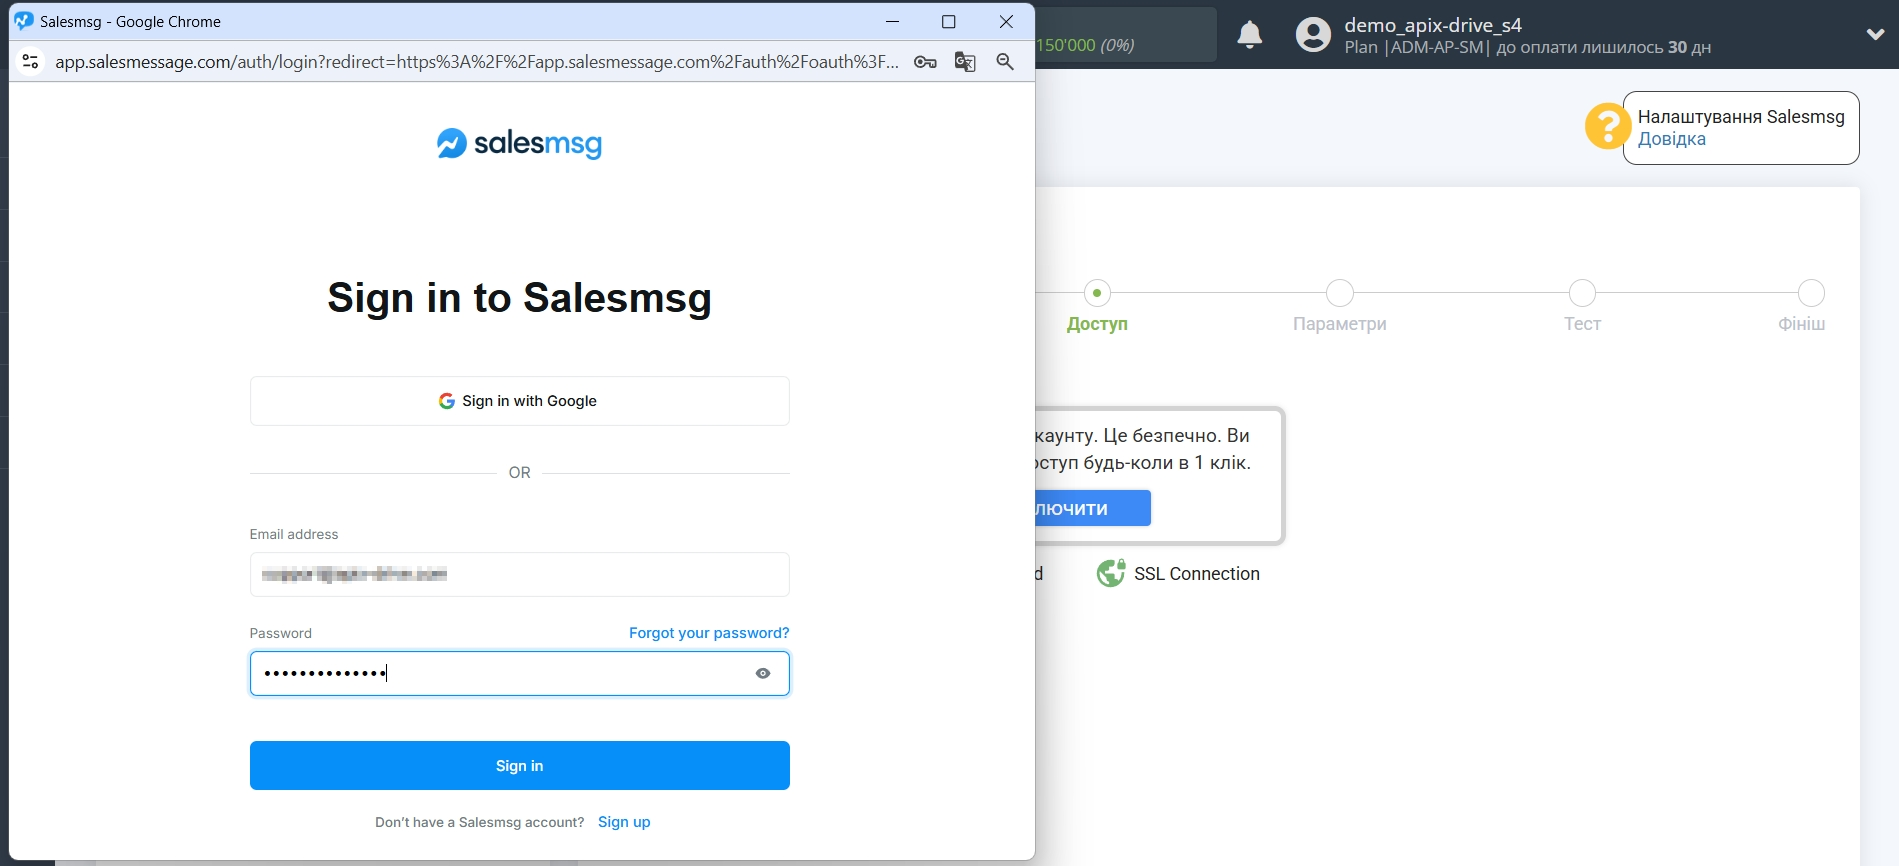Select the popup window's address bar URL
Viewport: 1899px width, 866px height.
(477, 62)
